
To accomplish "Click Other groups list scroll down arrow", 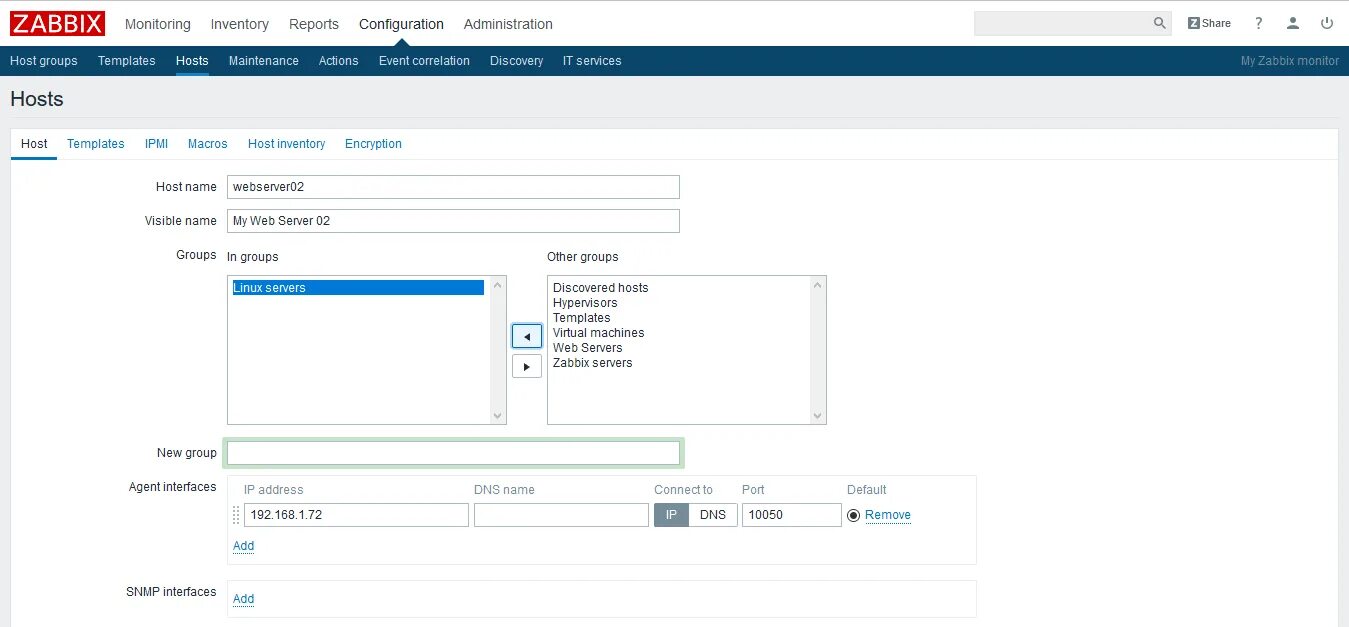I will [x=818, y=416].
